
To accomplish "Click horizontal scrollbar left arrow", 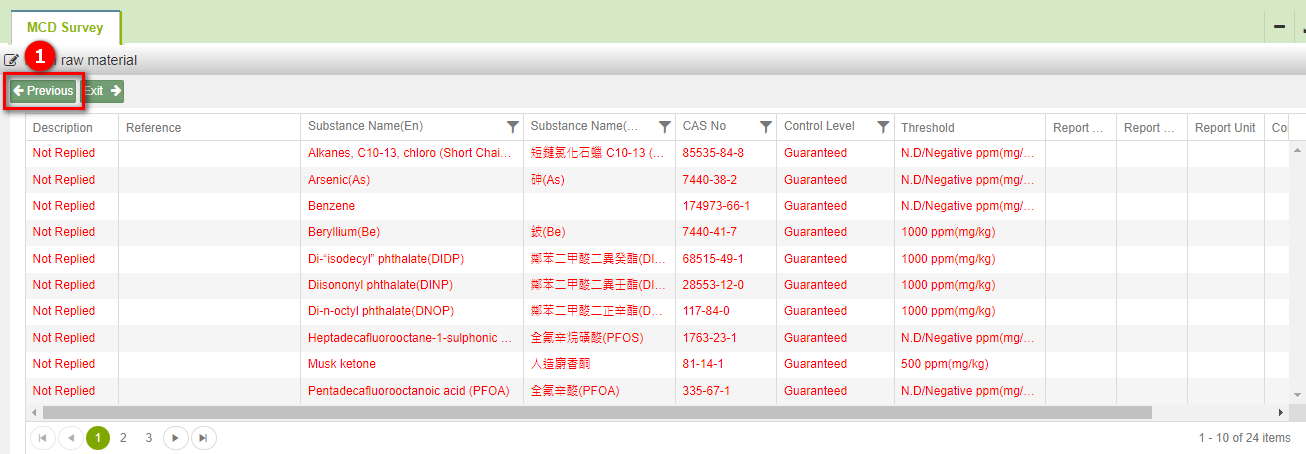I will [33, 412].
